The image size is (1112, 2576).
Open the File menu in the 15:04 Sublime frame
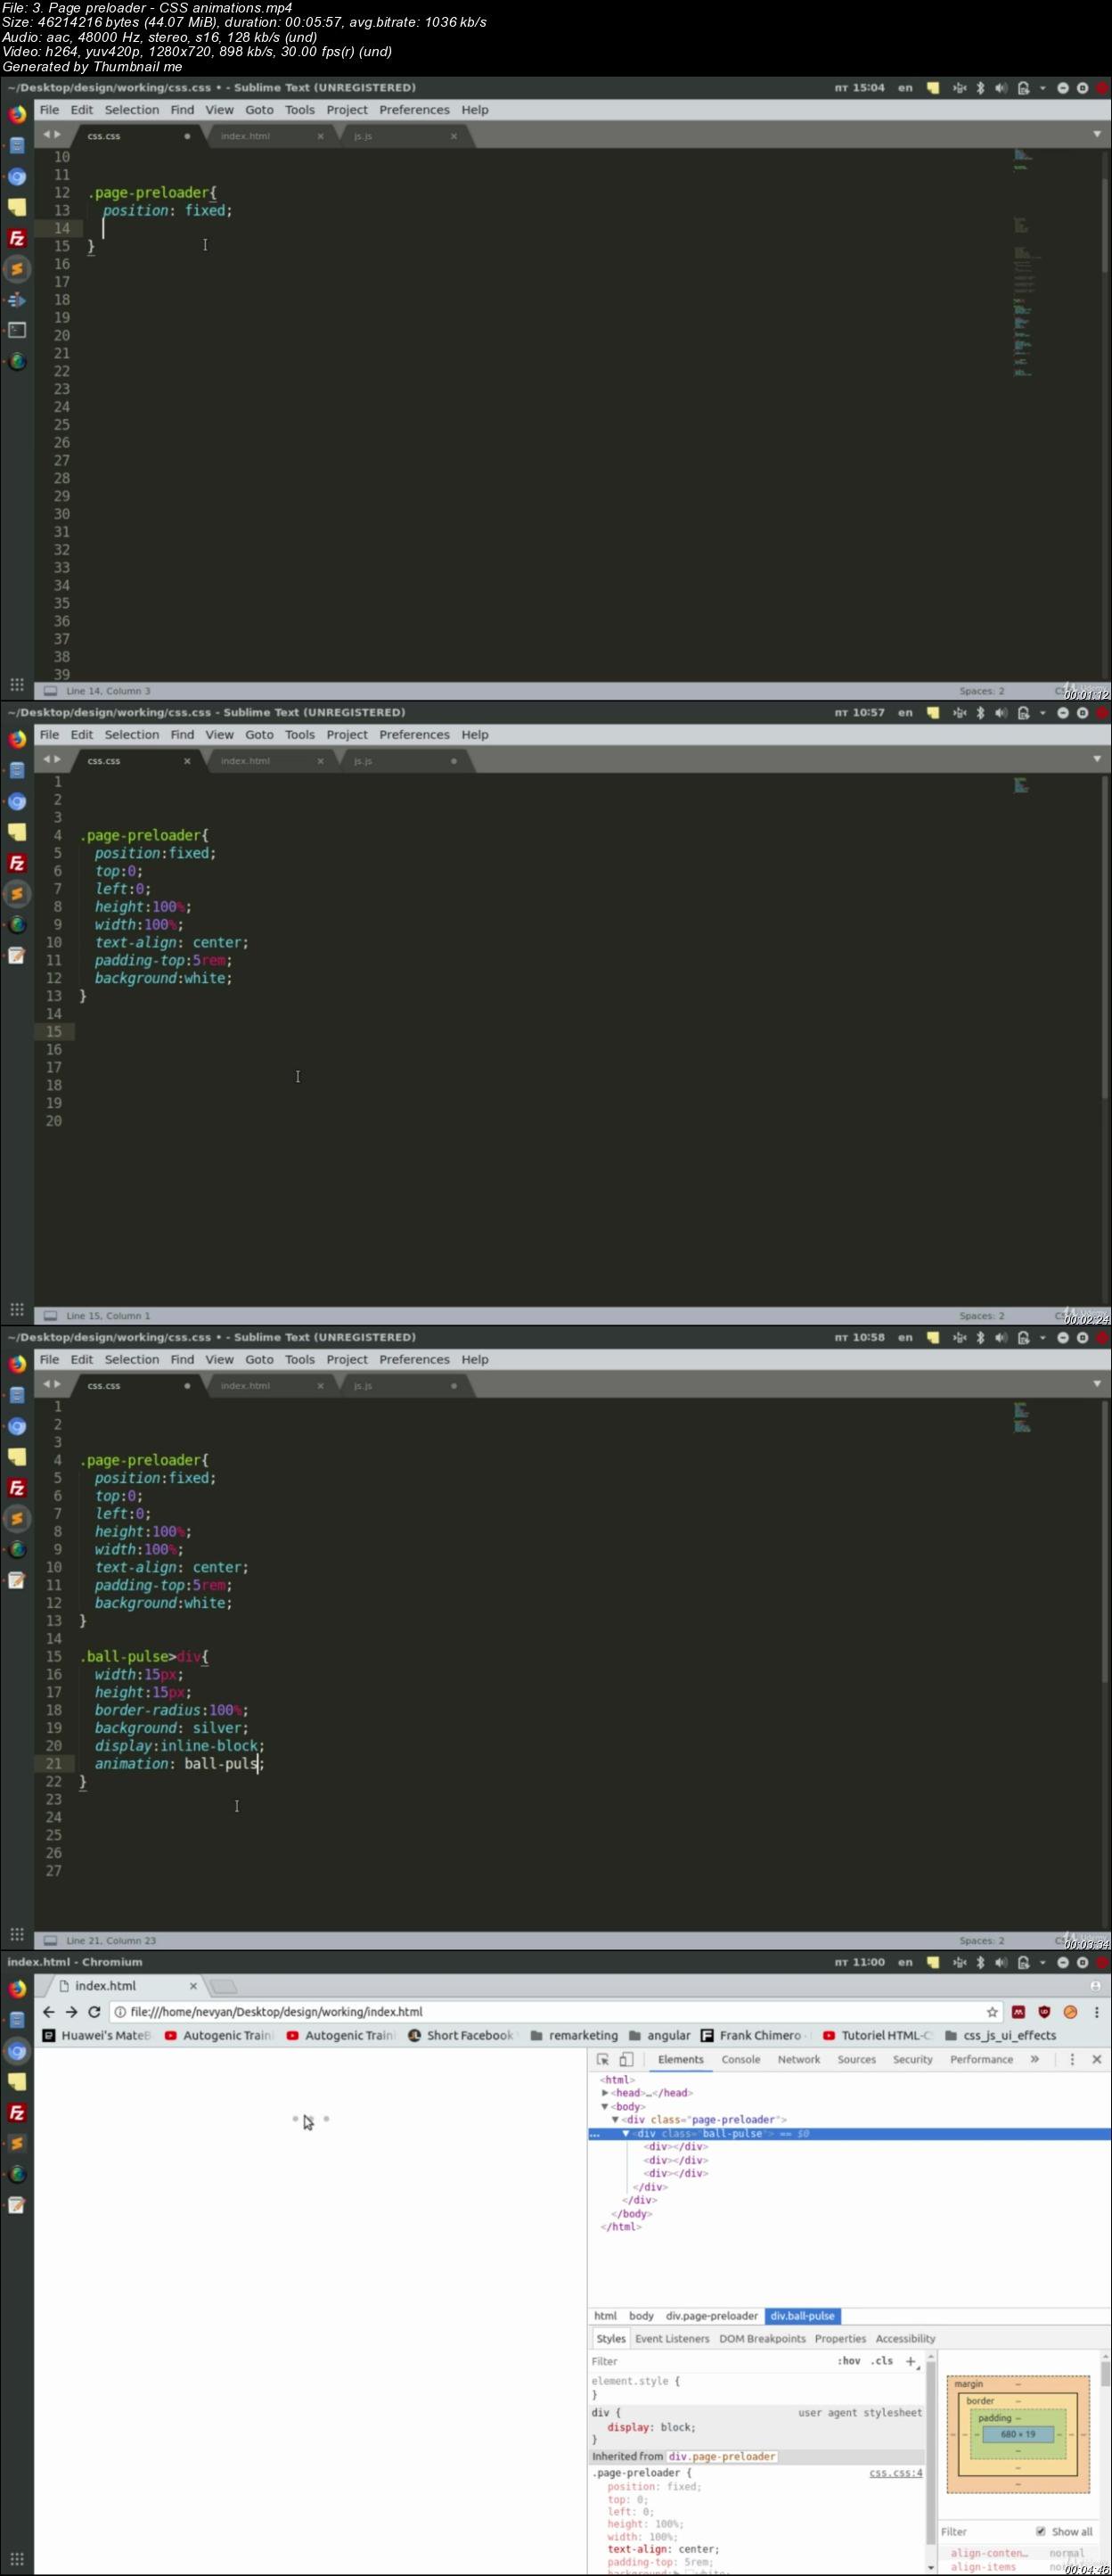click(x=49, y=110)
